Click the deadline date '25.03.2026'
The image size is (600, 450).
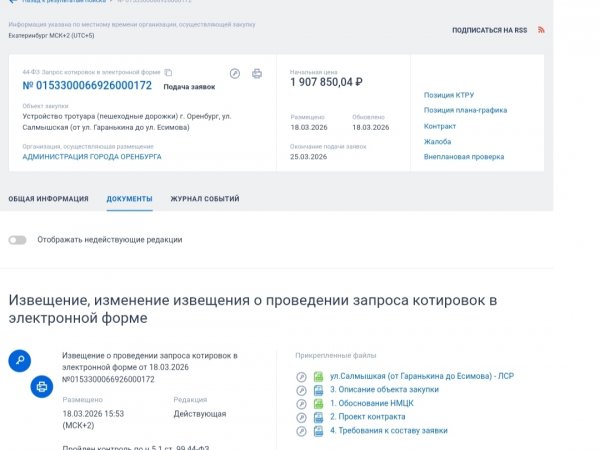(308, 157)
